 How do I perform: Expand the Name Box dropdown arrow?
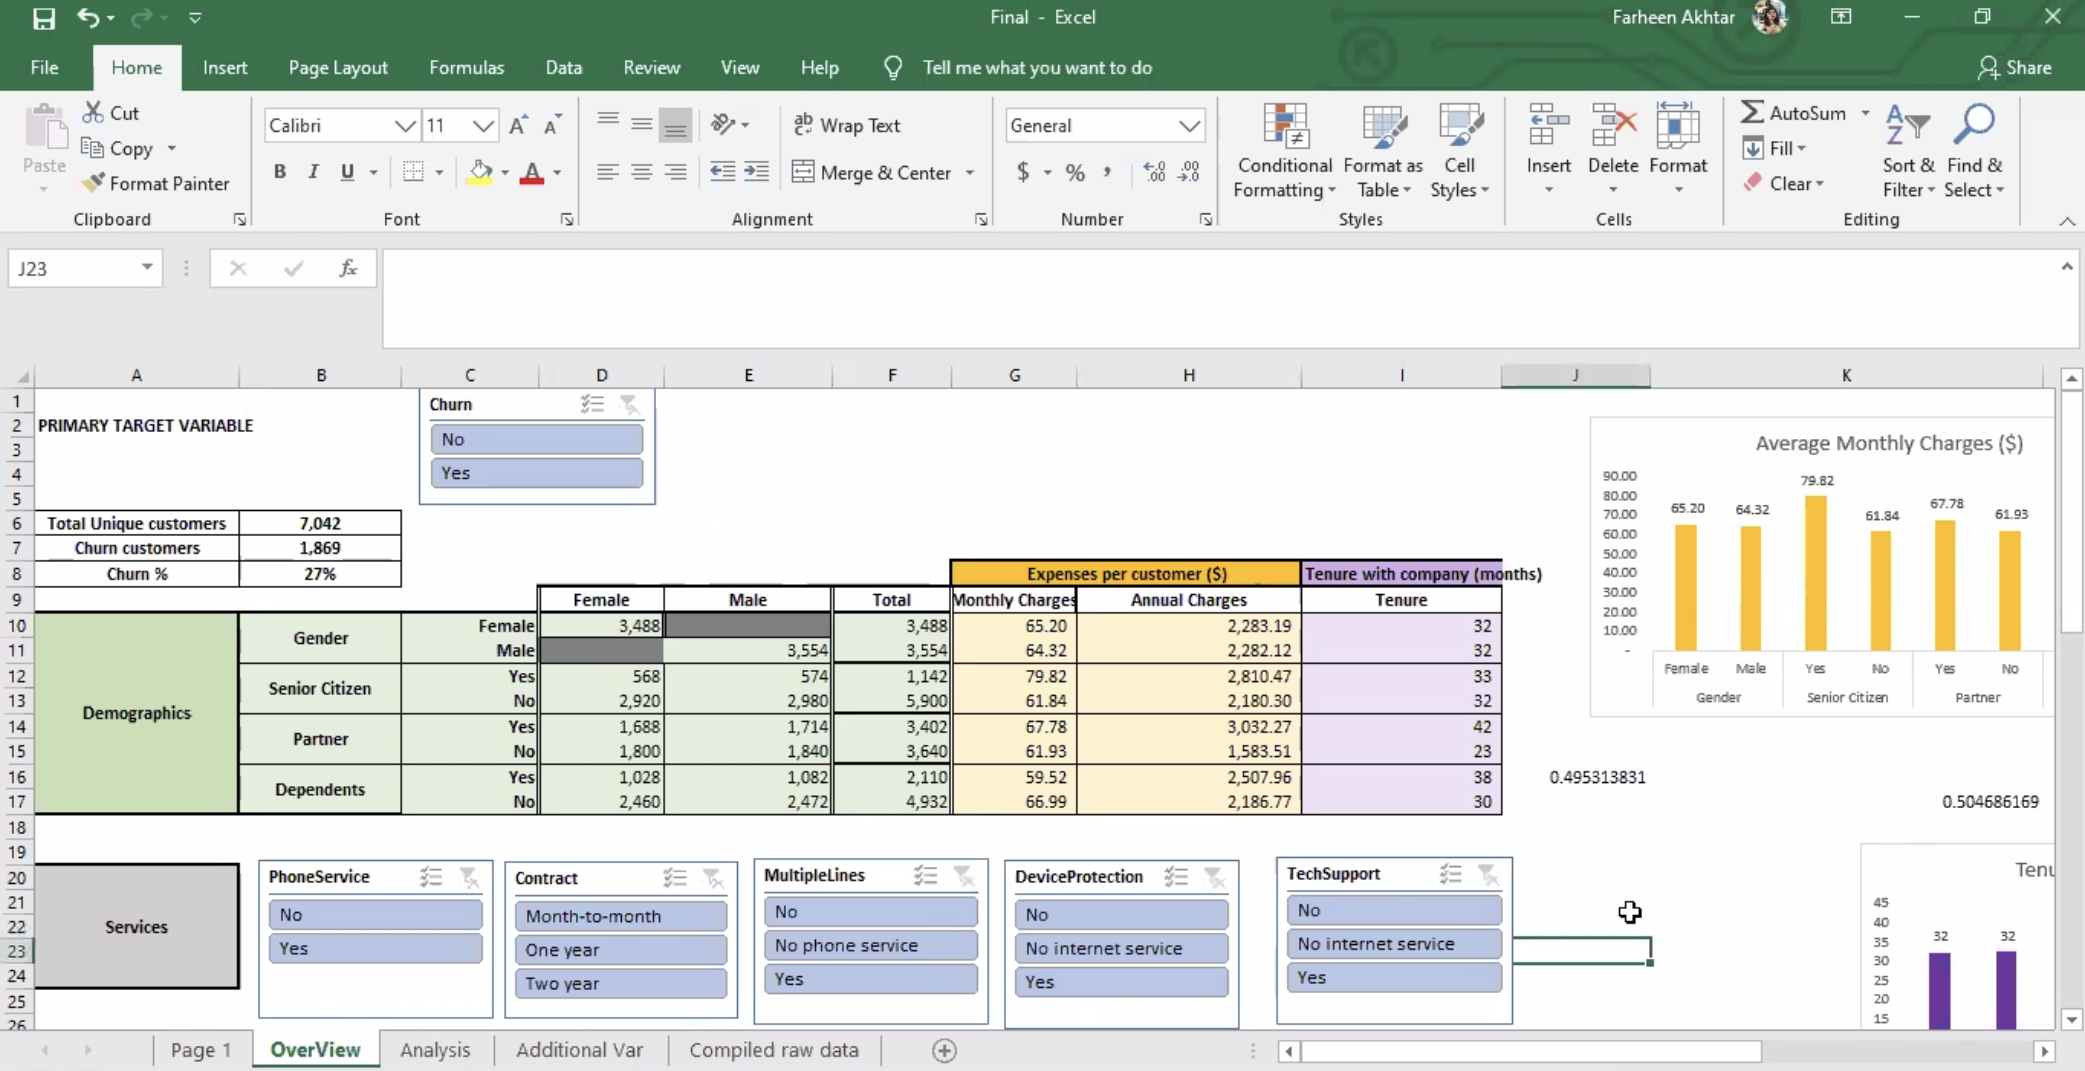coord(147,267)
